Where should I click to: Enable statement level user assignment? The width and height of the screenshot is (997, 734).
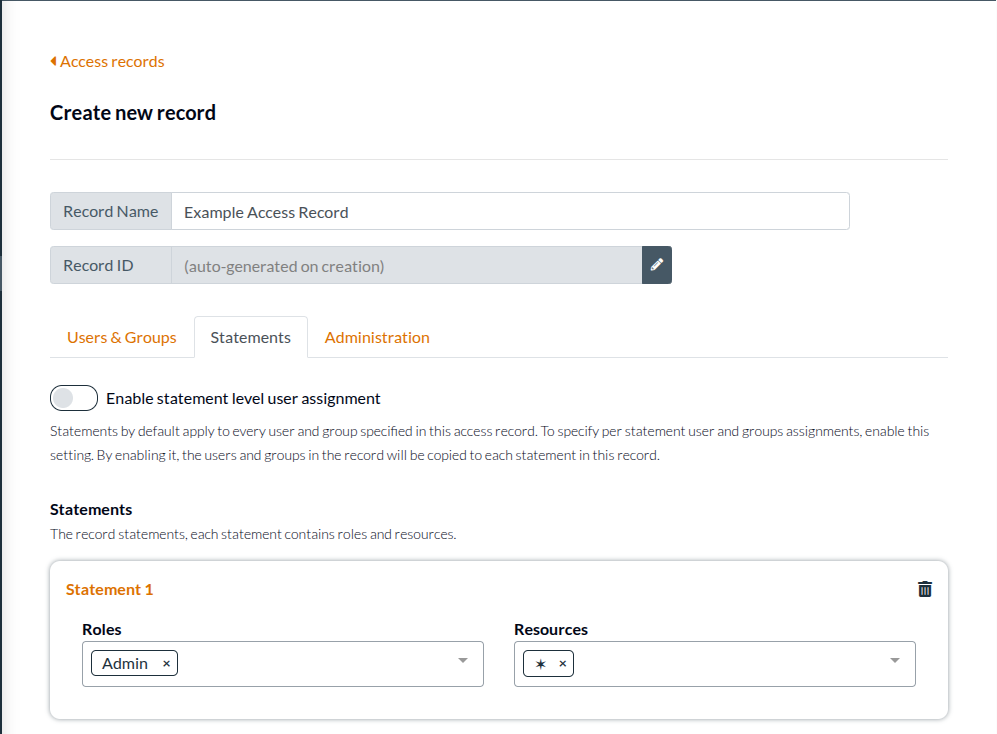(73, 397)
